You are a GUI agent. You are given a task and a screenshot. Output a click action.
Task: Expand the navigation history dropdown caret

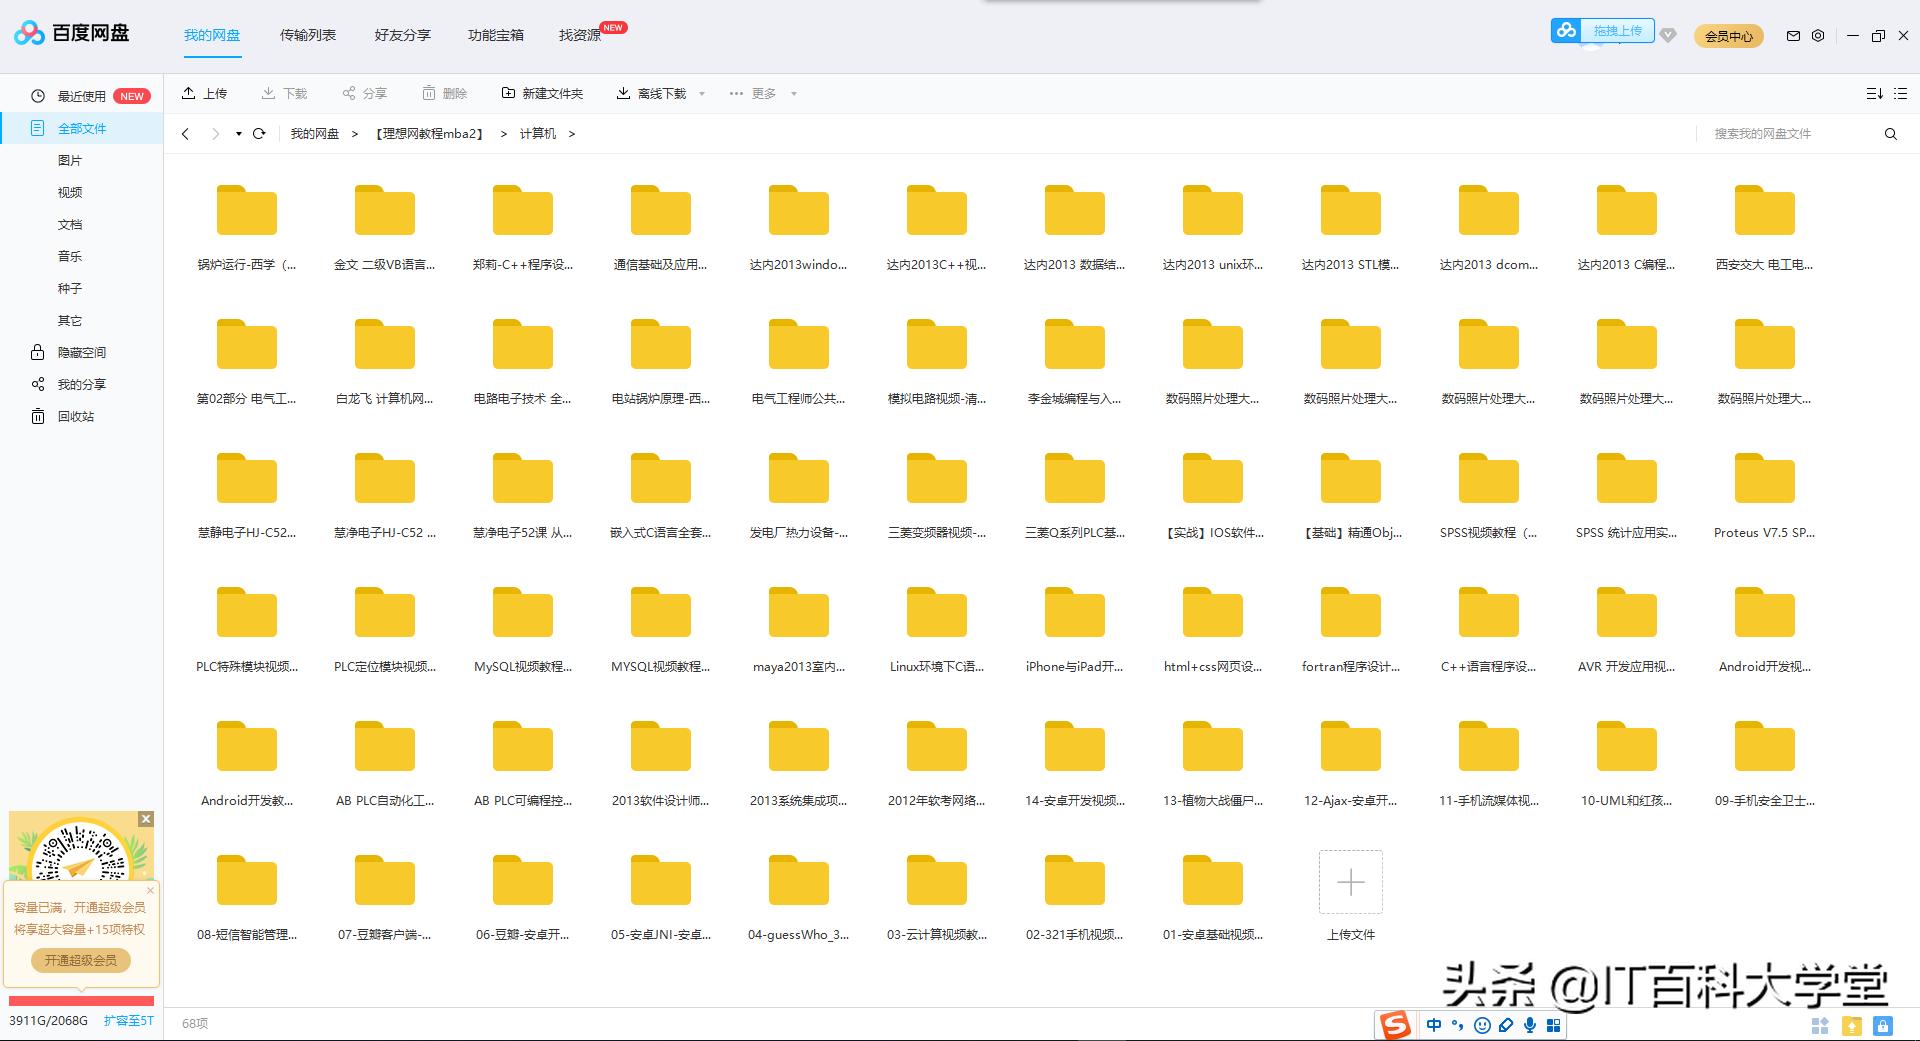(x=238, y=133)
